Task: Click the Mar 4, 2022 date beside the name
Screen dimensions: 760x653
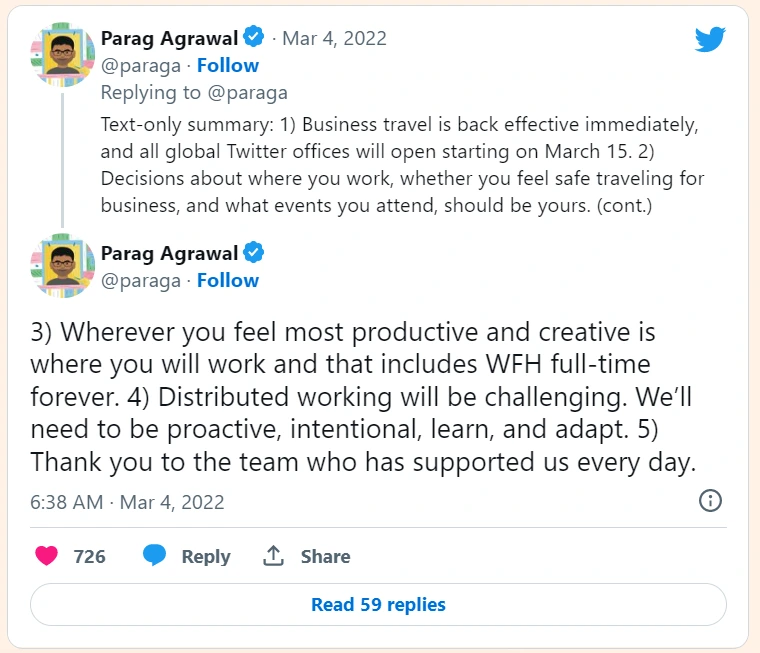Action: pos(334,38)
